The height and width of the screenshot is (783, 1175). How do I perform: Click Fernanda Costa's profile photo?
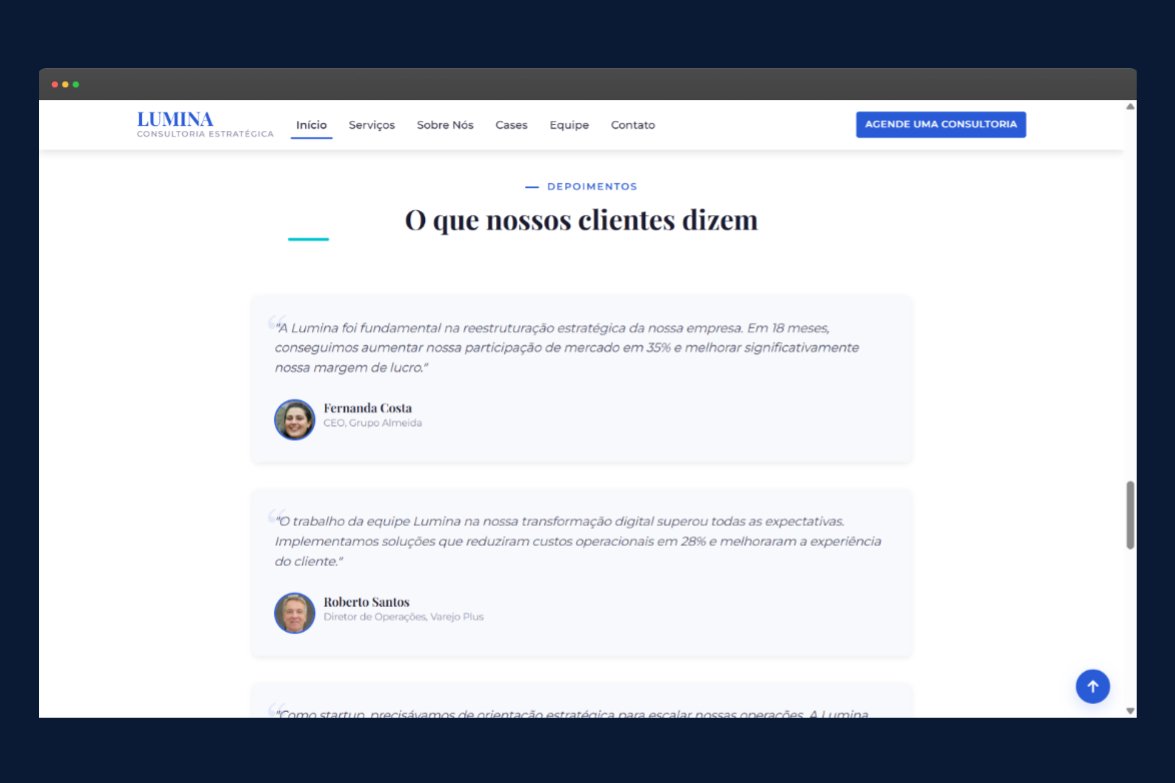click(294, 419)
